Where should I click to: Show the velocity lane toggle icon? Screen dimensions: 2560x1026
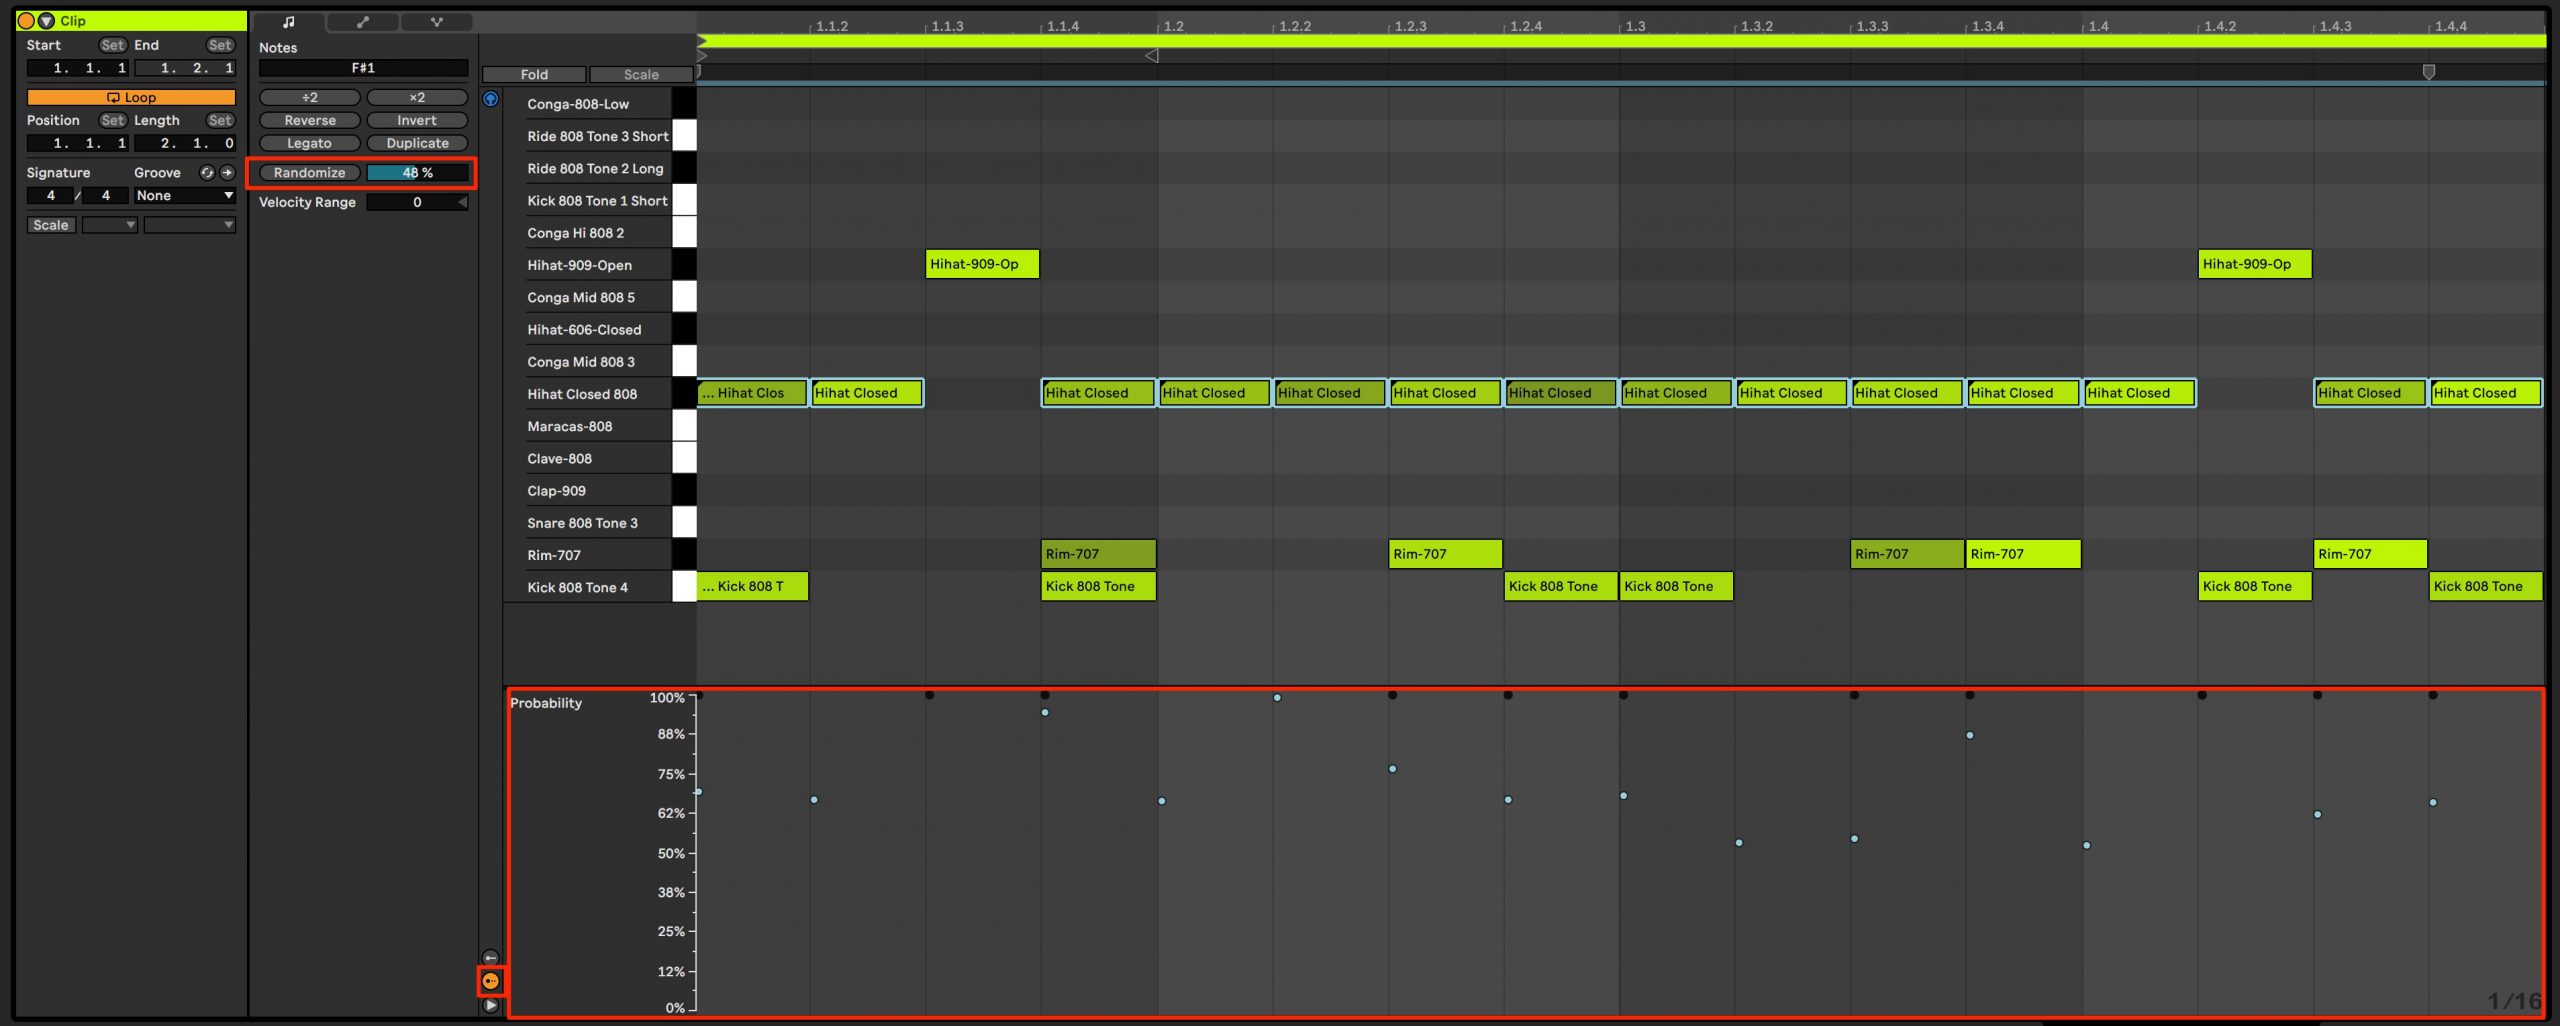point(490,958)
